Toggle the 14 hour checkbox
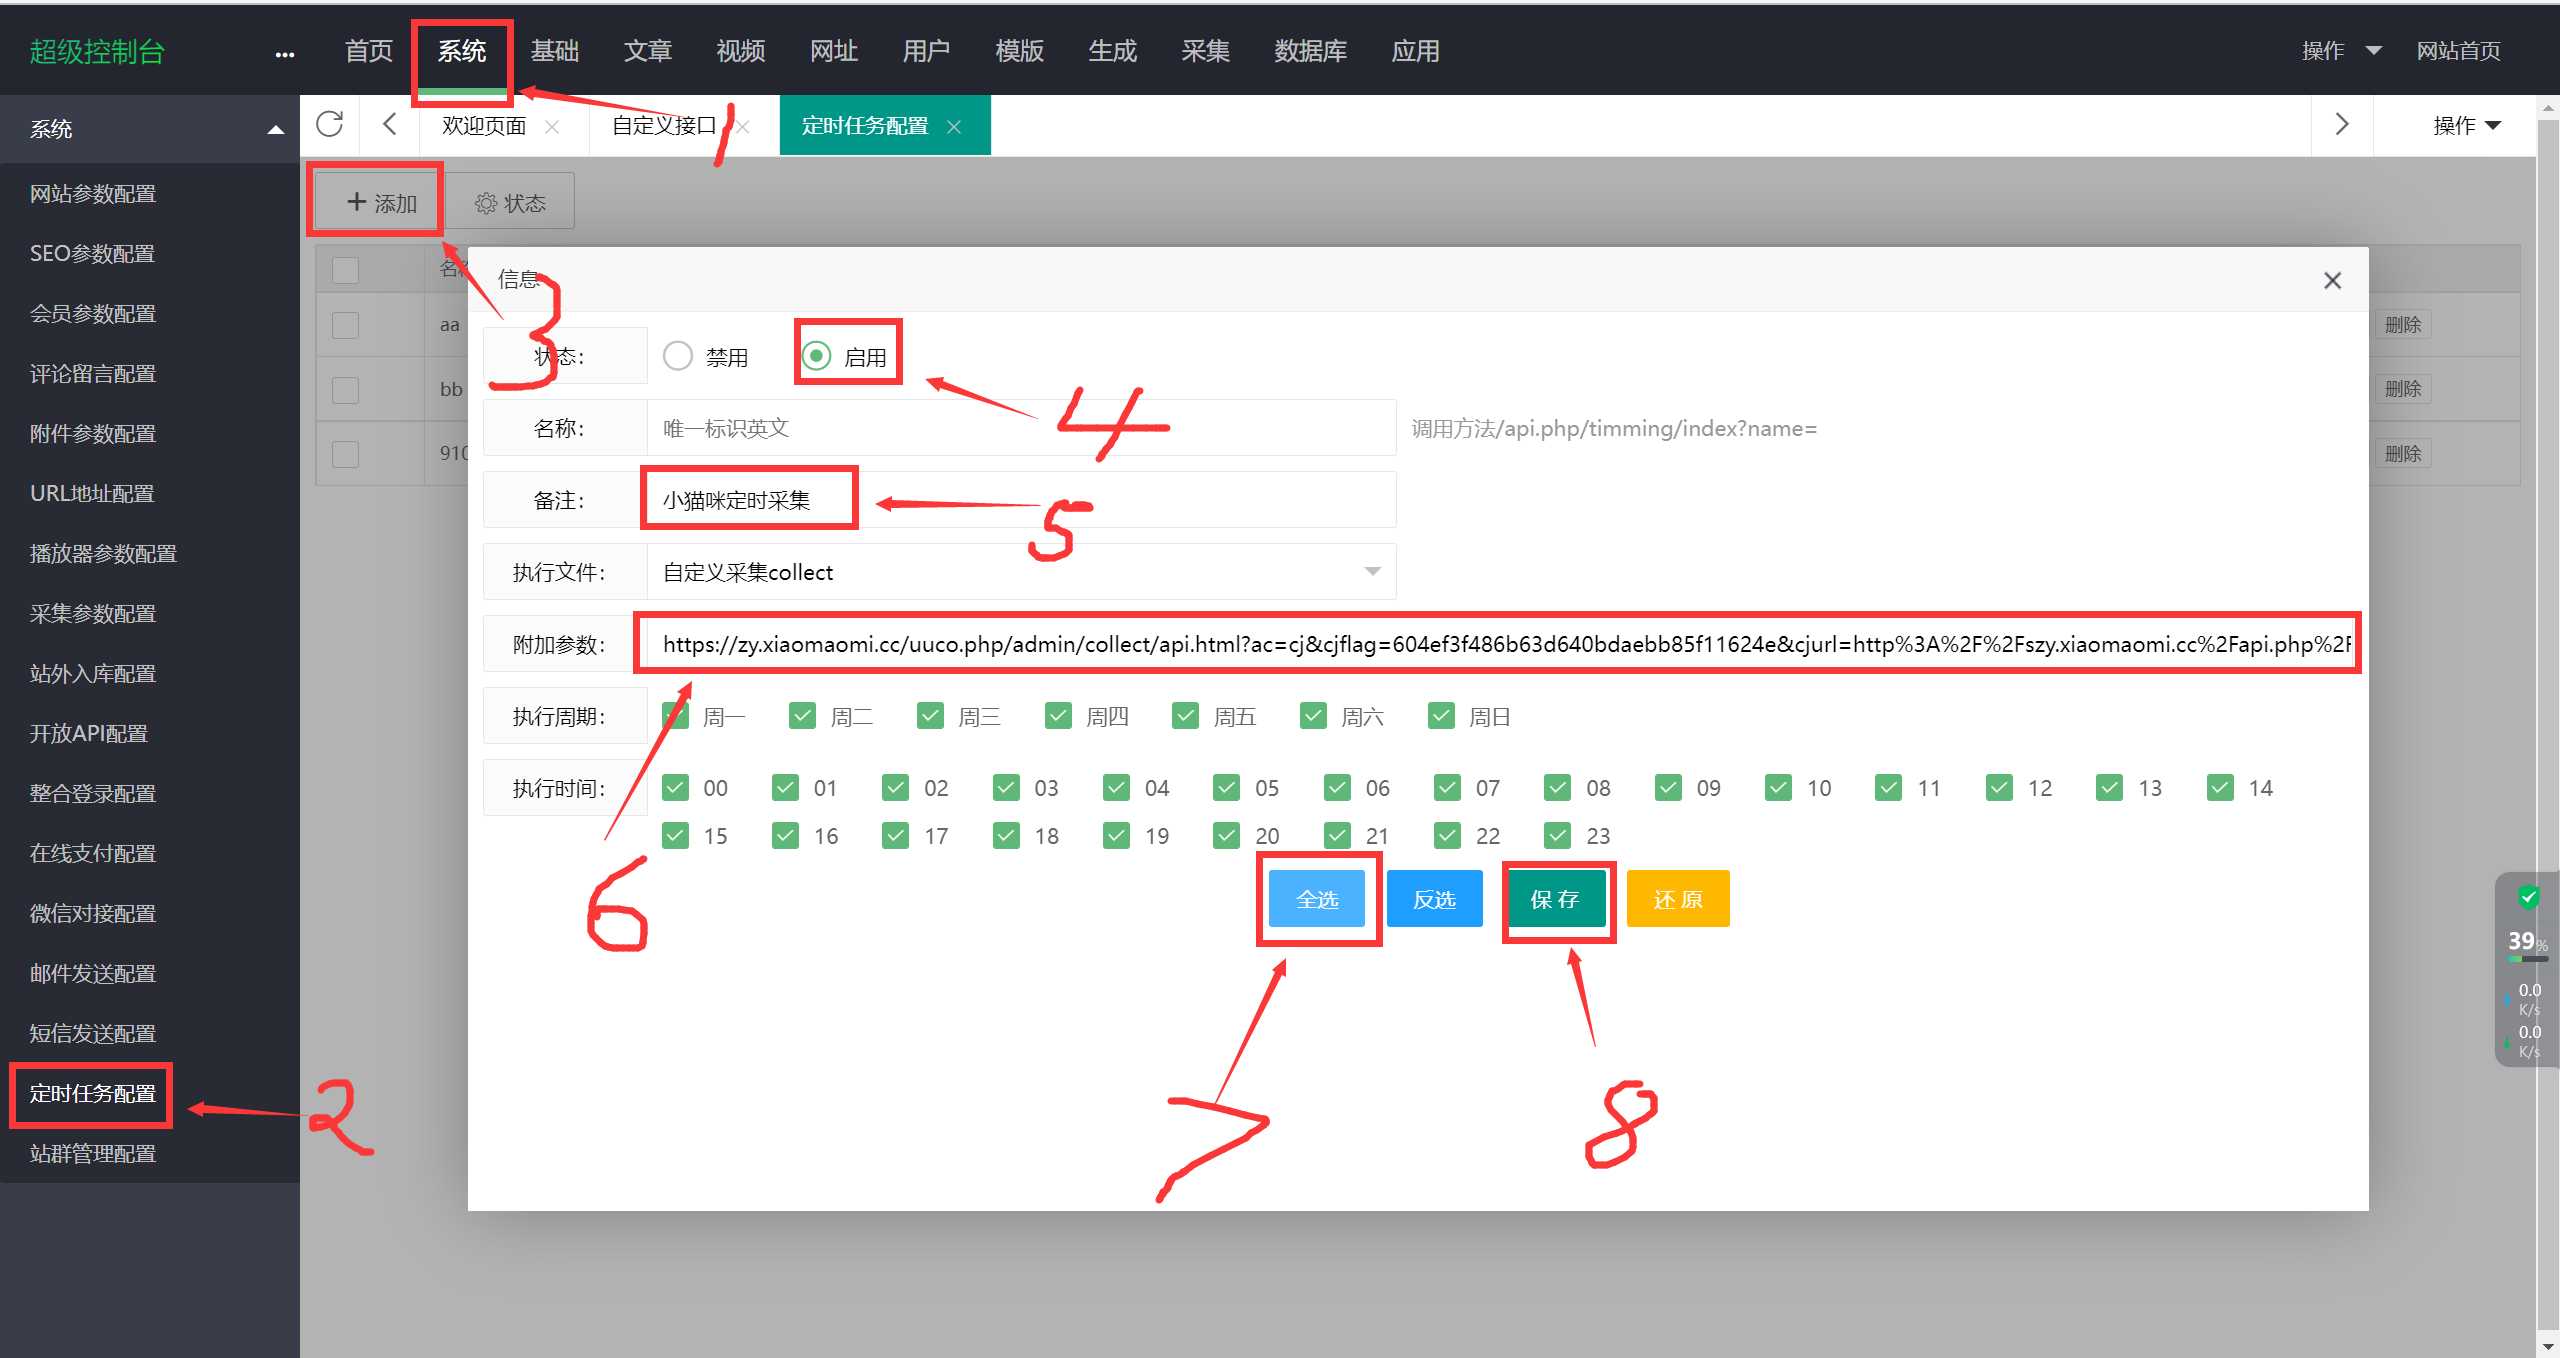 2220,788
